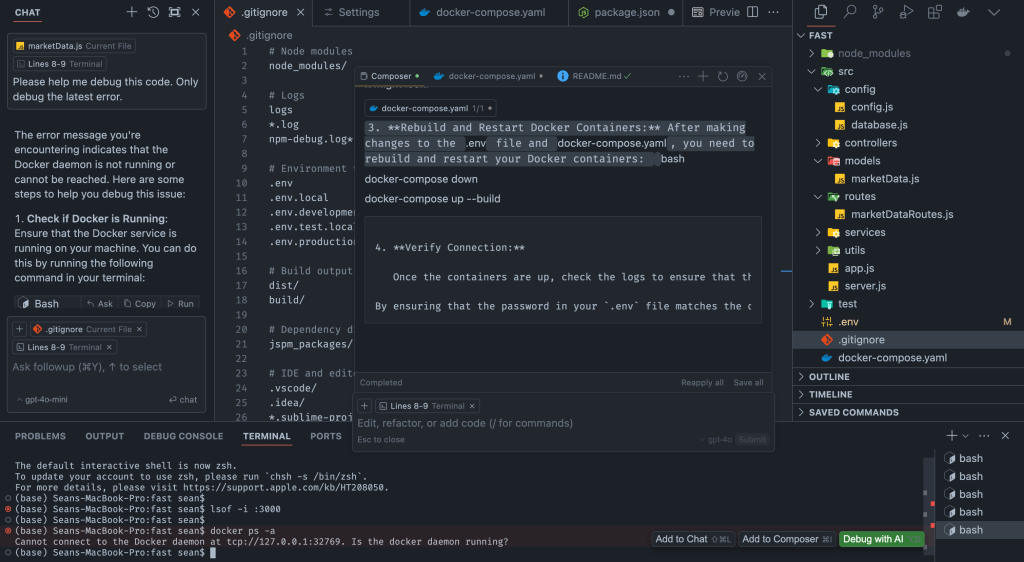Screen dimensions: 1024x562
Task: Open the Docker view icon
Action: (963, 12)
